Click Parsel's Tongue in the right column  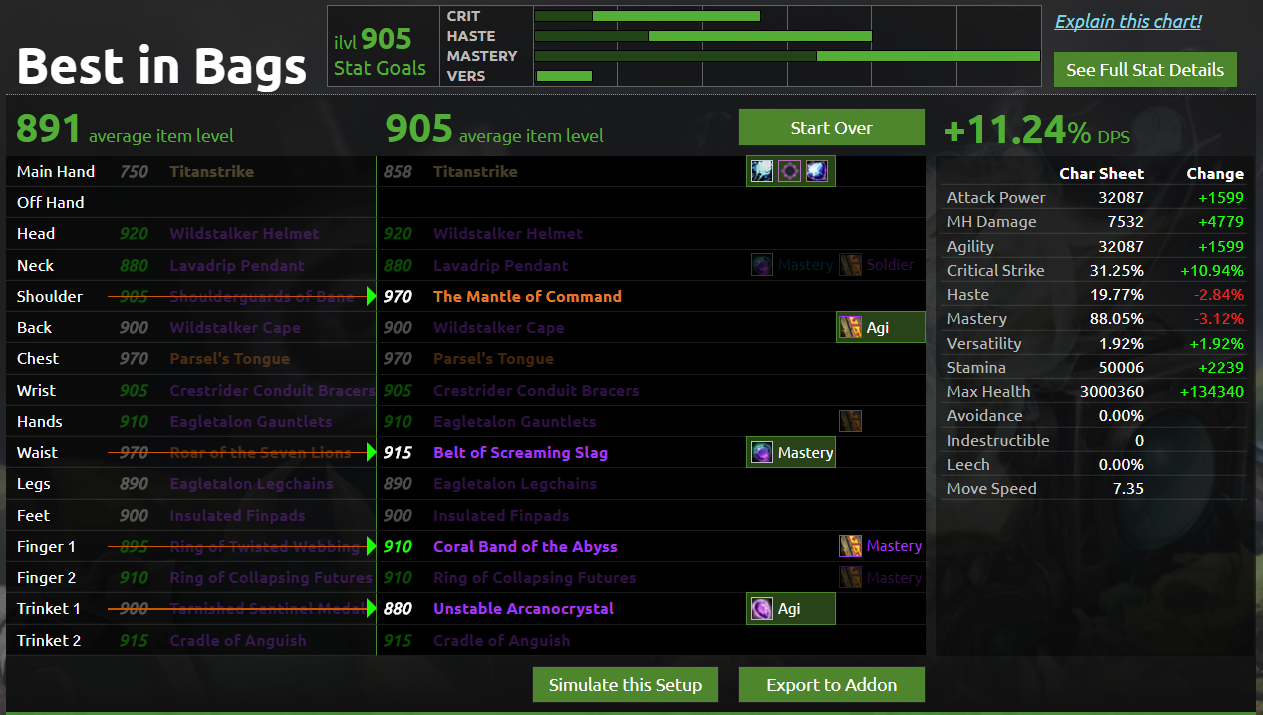pos(493,358)
